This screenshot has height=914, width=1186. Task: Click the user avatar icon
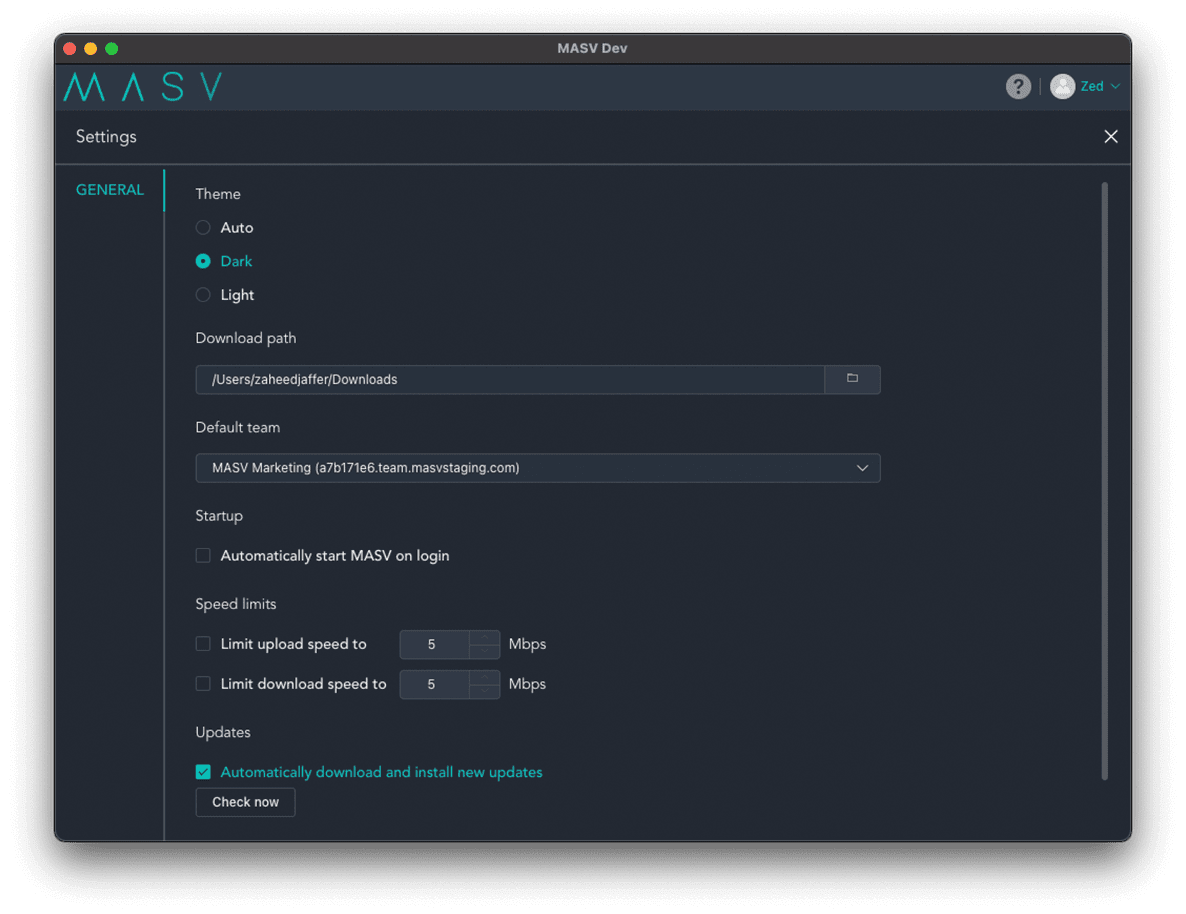[x=1063, y=86]
